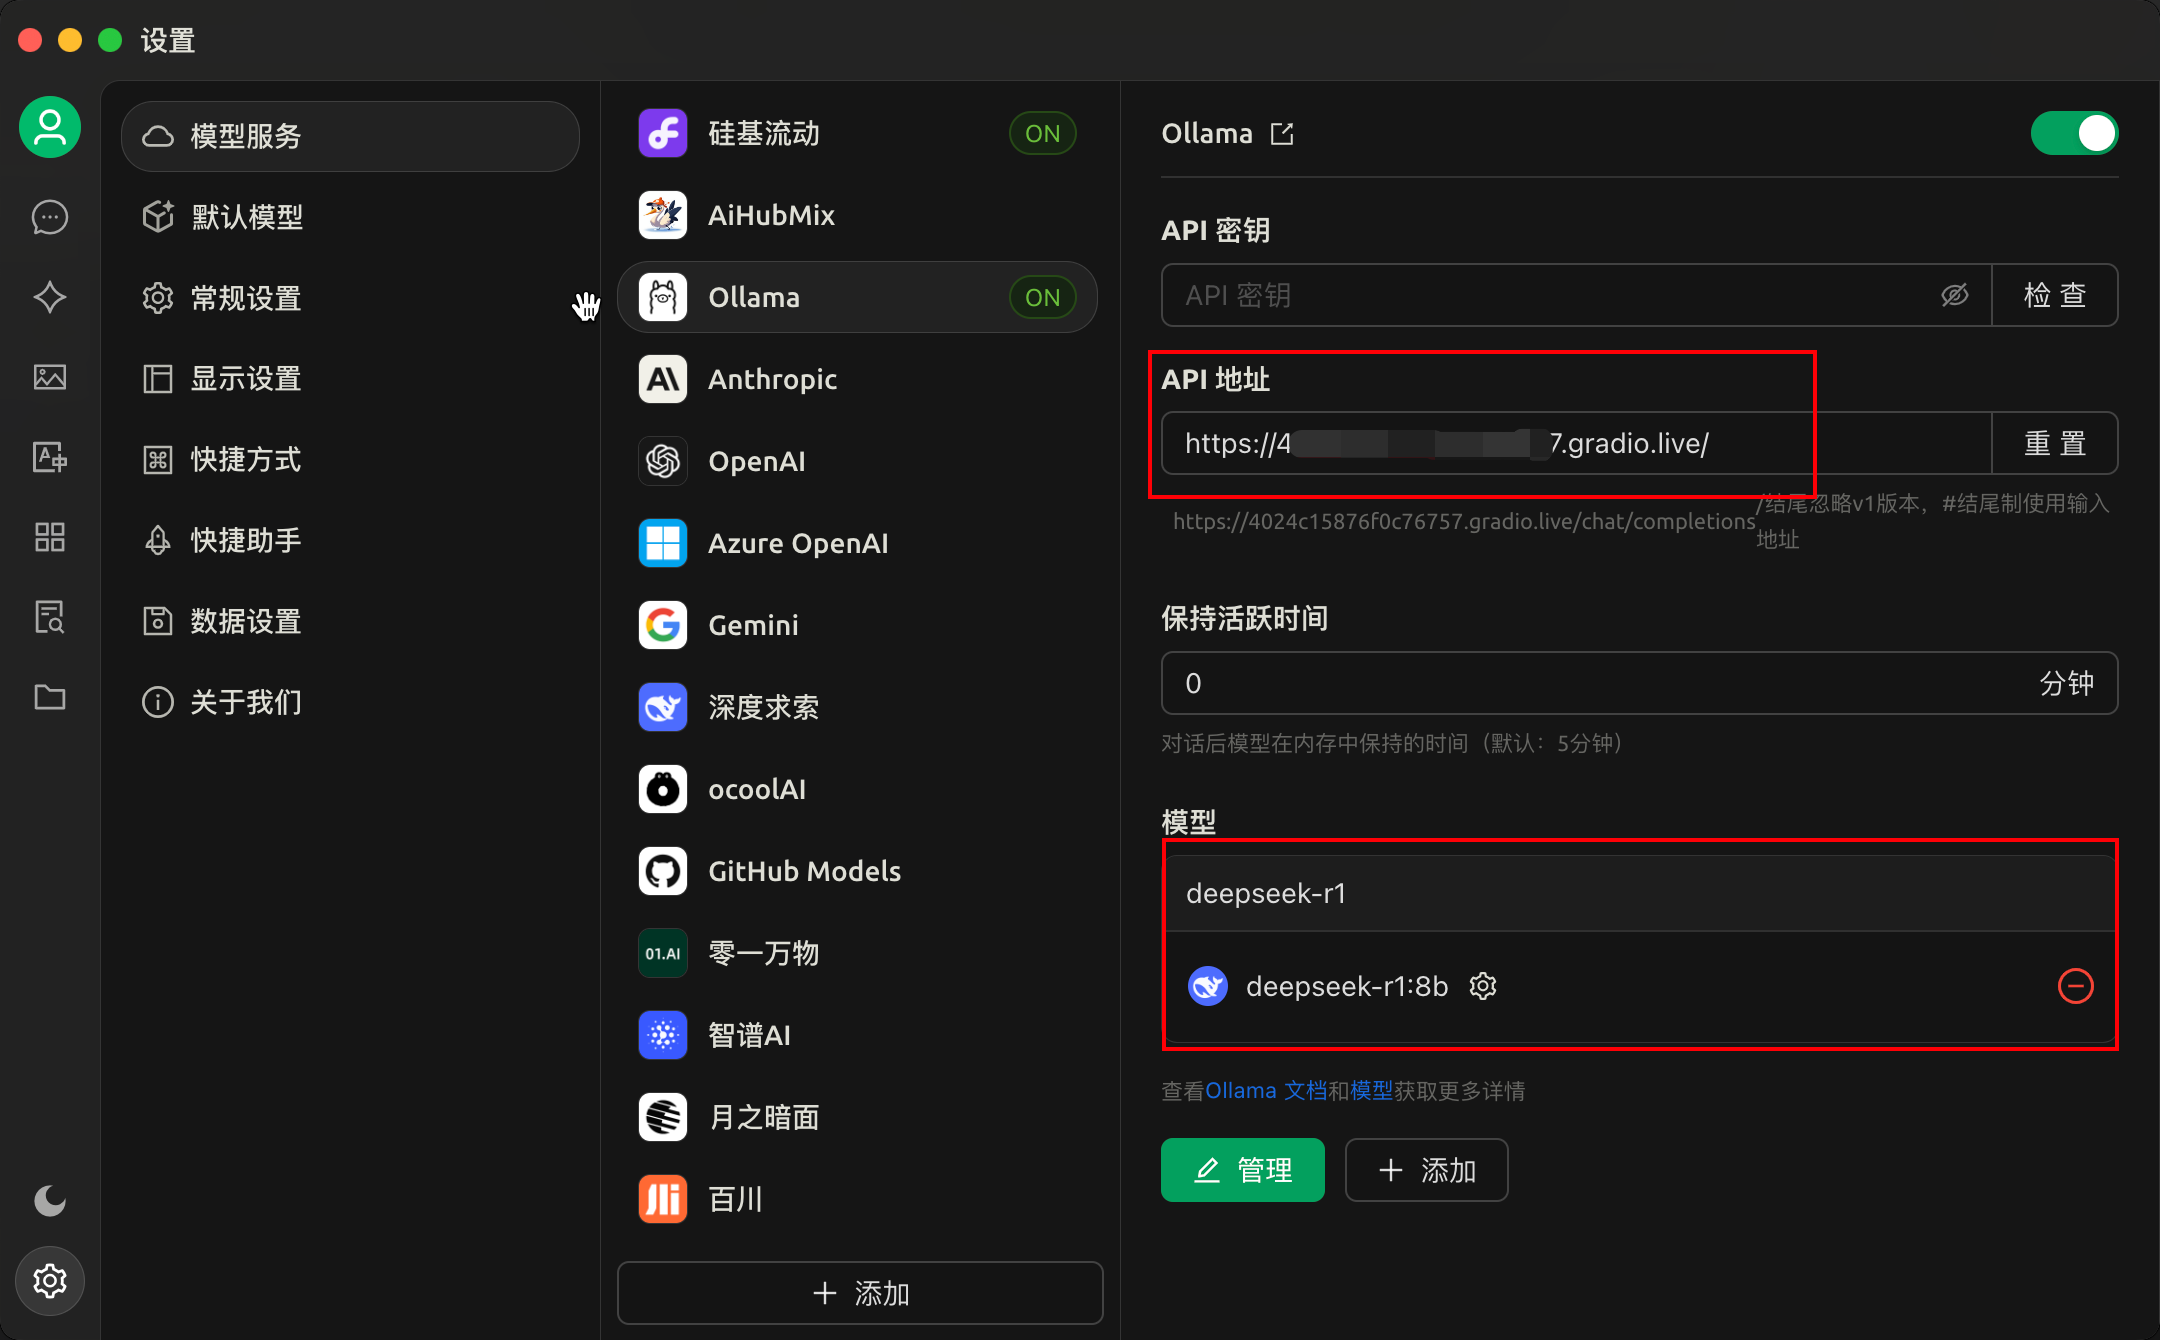2160x1340 pixels.
Task: Open the knowledge base sidebar icon
Action: pos(50,617)
